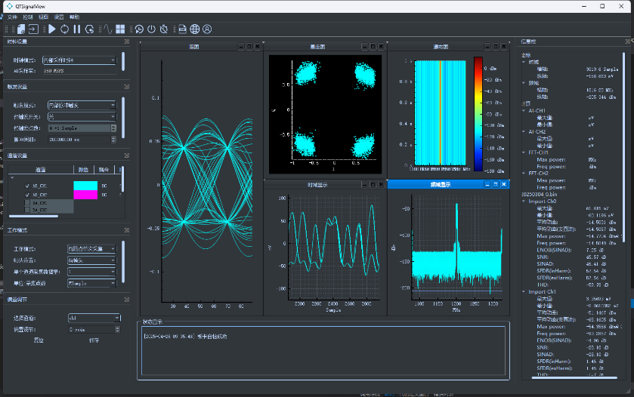
Task: Click the import arrow toolbar icon
Action: tap(34, 29)
